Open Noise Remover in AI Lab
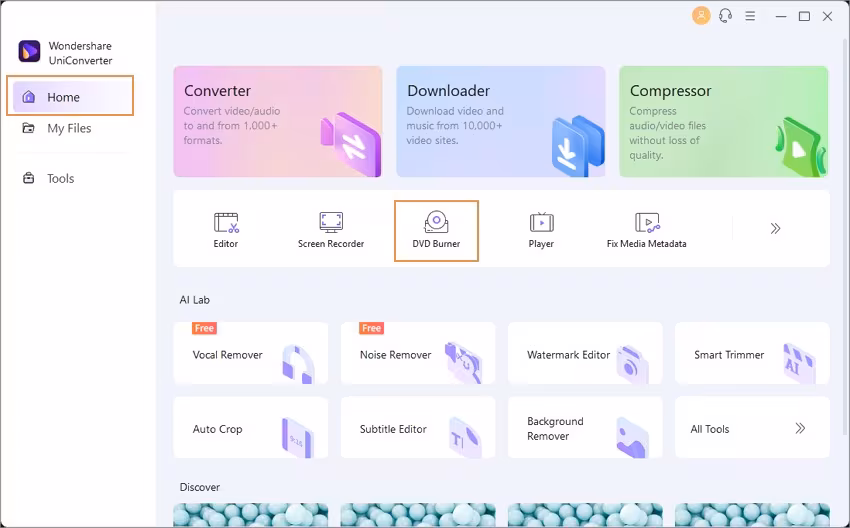Image resolution: width=850 pixels, height=528 pixels. (x=417, y=353)
